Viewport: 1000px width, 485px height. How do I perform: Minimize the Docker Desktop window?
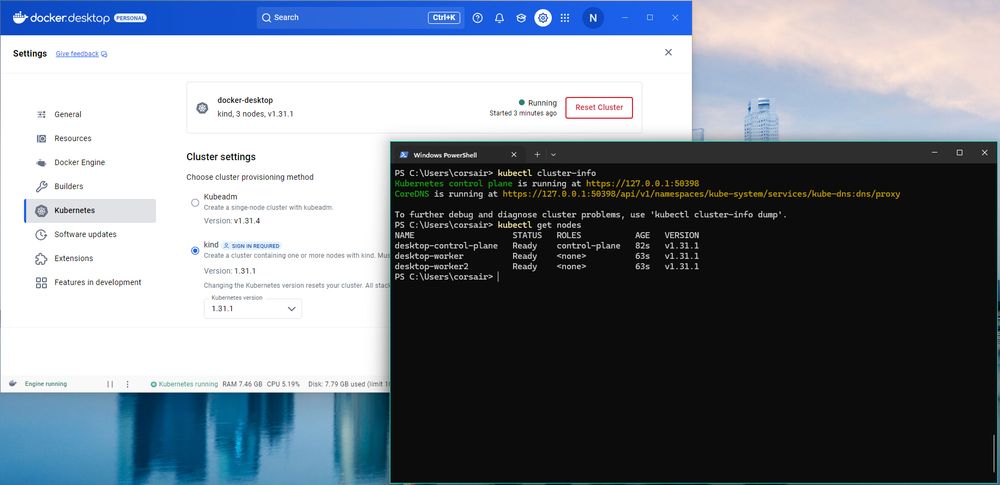624,18
